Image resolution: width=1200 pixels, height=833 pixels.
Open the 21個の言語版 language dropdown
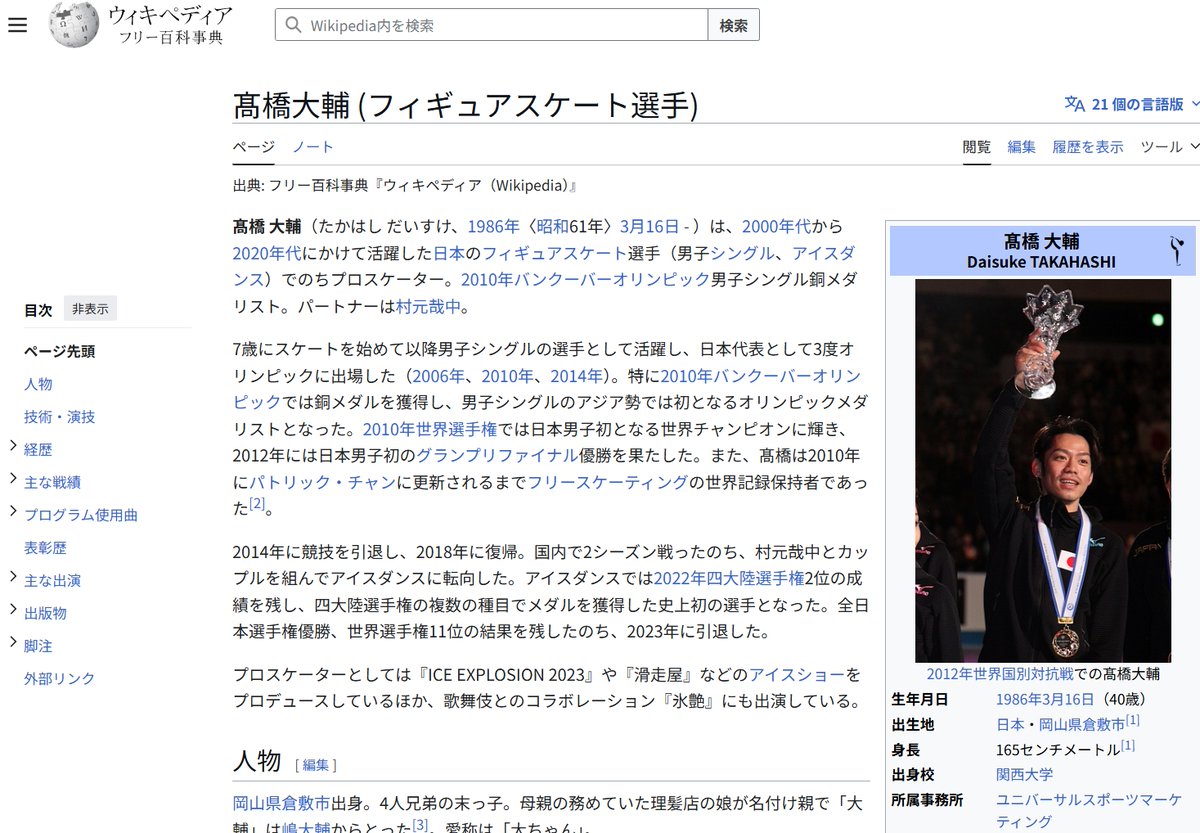[1133, 104]
